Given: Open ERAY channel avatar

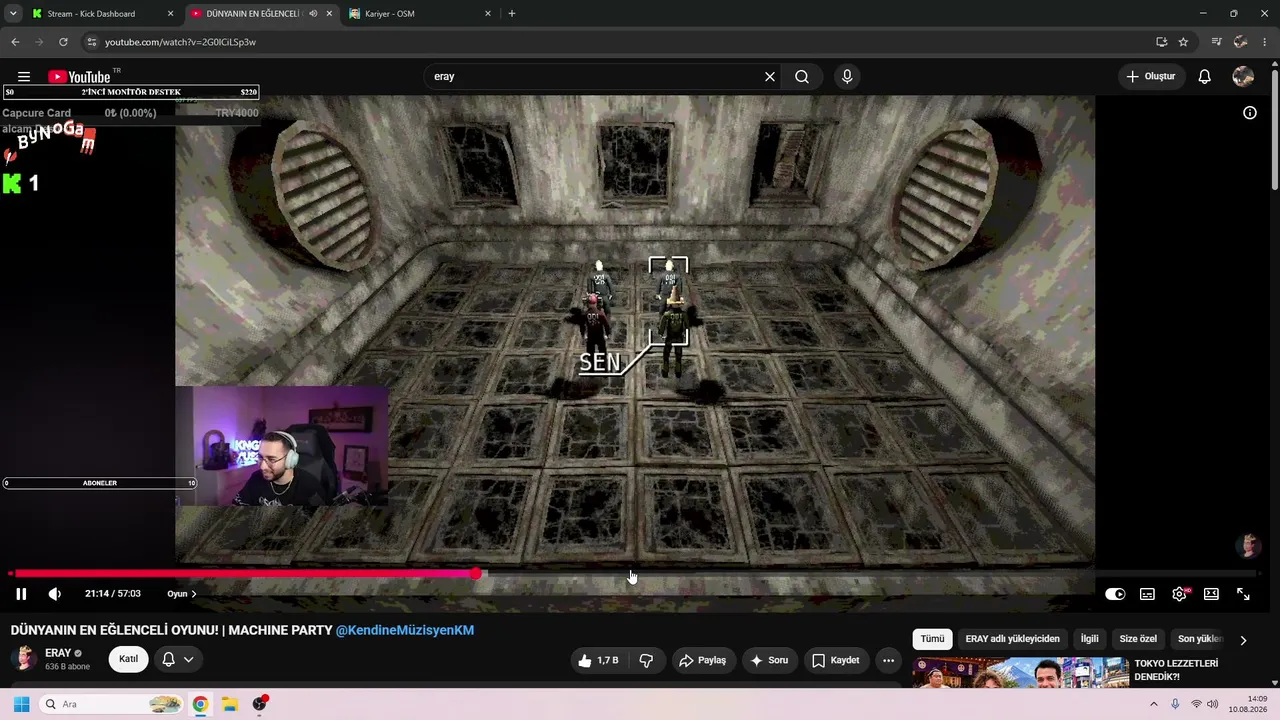Looking at the screenshot, I should [24, 658].
